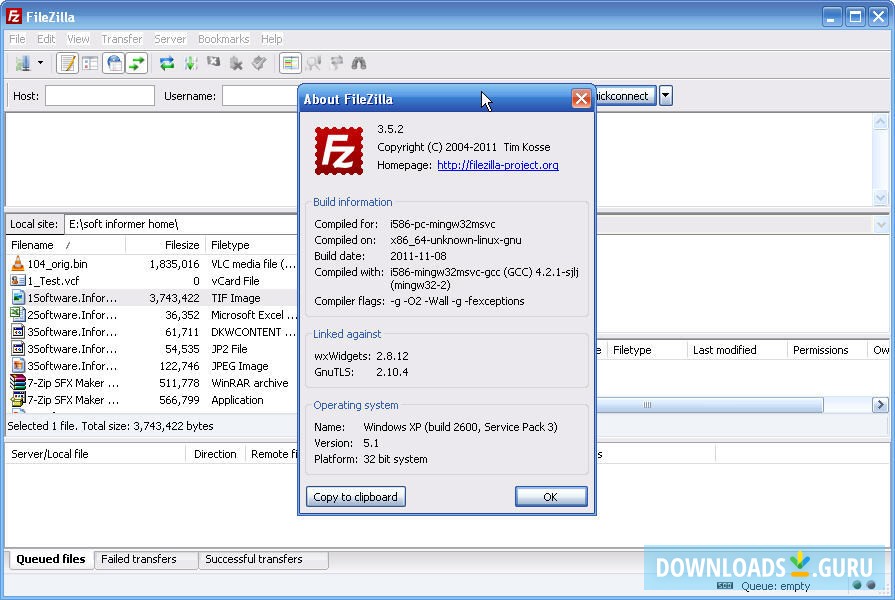The image size is (895, 600).
Task: Open the Site Manager dropdown arrow
Action: point(40,62)
